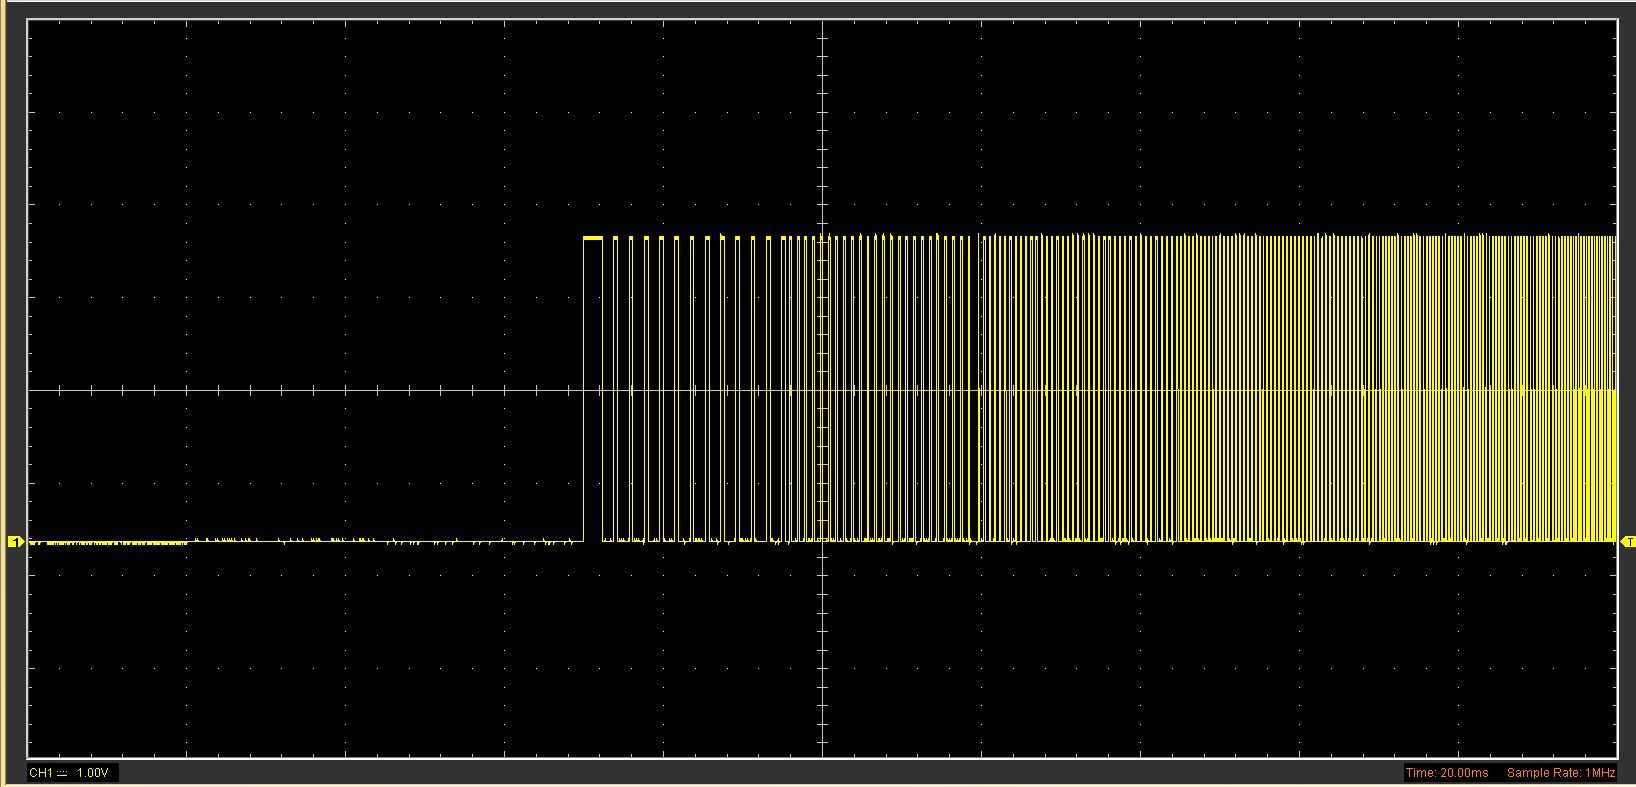The height and width of the screenshot is (787, 1636).
Task: Click the left end of horizontal center axis
Action: pyautogui.click(x=31, y=390)
